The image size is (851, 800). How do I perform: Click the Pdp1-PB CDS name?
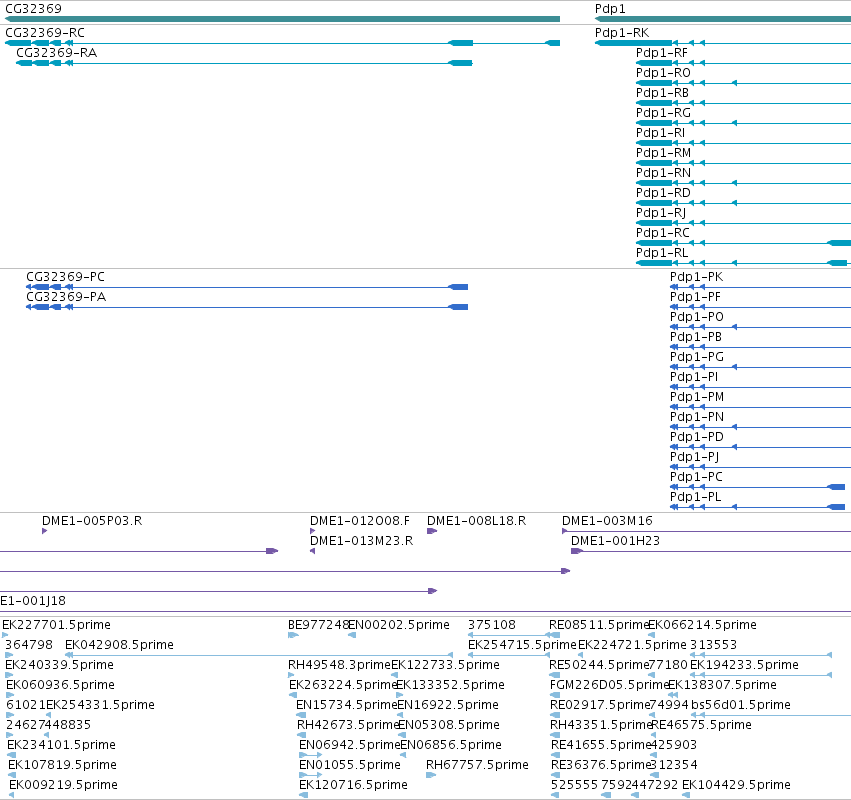click(x=696, y=337)
